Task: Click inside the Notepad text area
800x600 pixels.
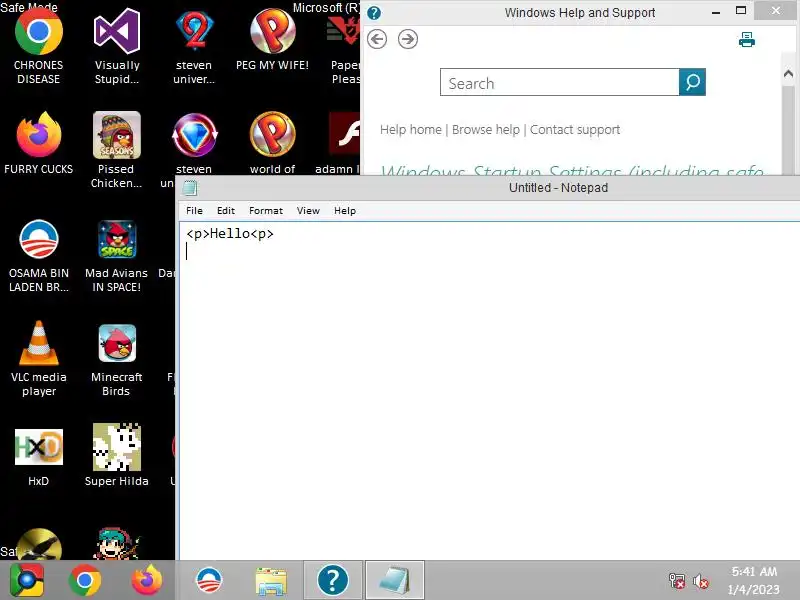Action: (490, 393)
